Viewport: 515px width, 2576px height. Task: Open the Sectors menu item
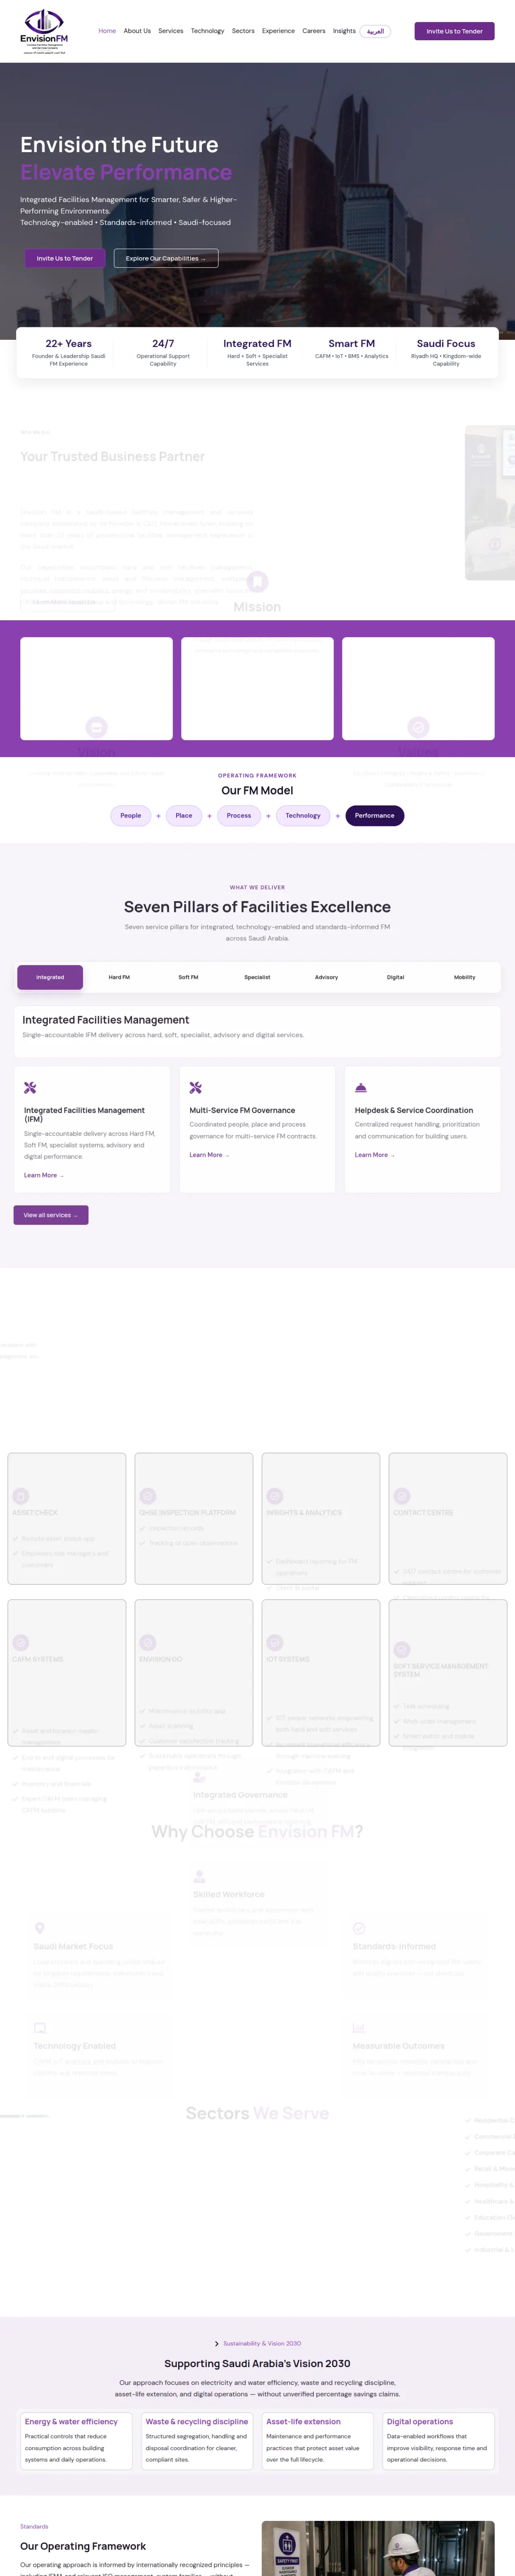click(x=243, y=31)
